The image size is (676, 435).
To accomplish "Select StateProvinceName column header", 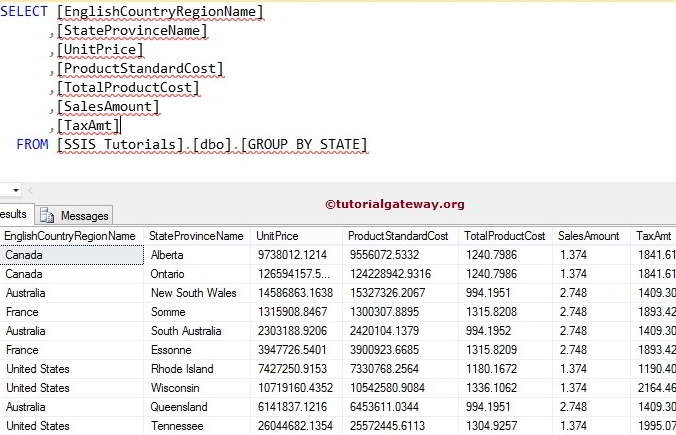I will click(196, 236).
